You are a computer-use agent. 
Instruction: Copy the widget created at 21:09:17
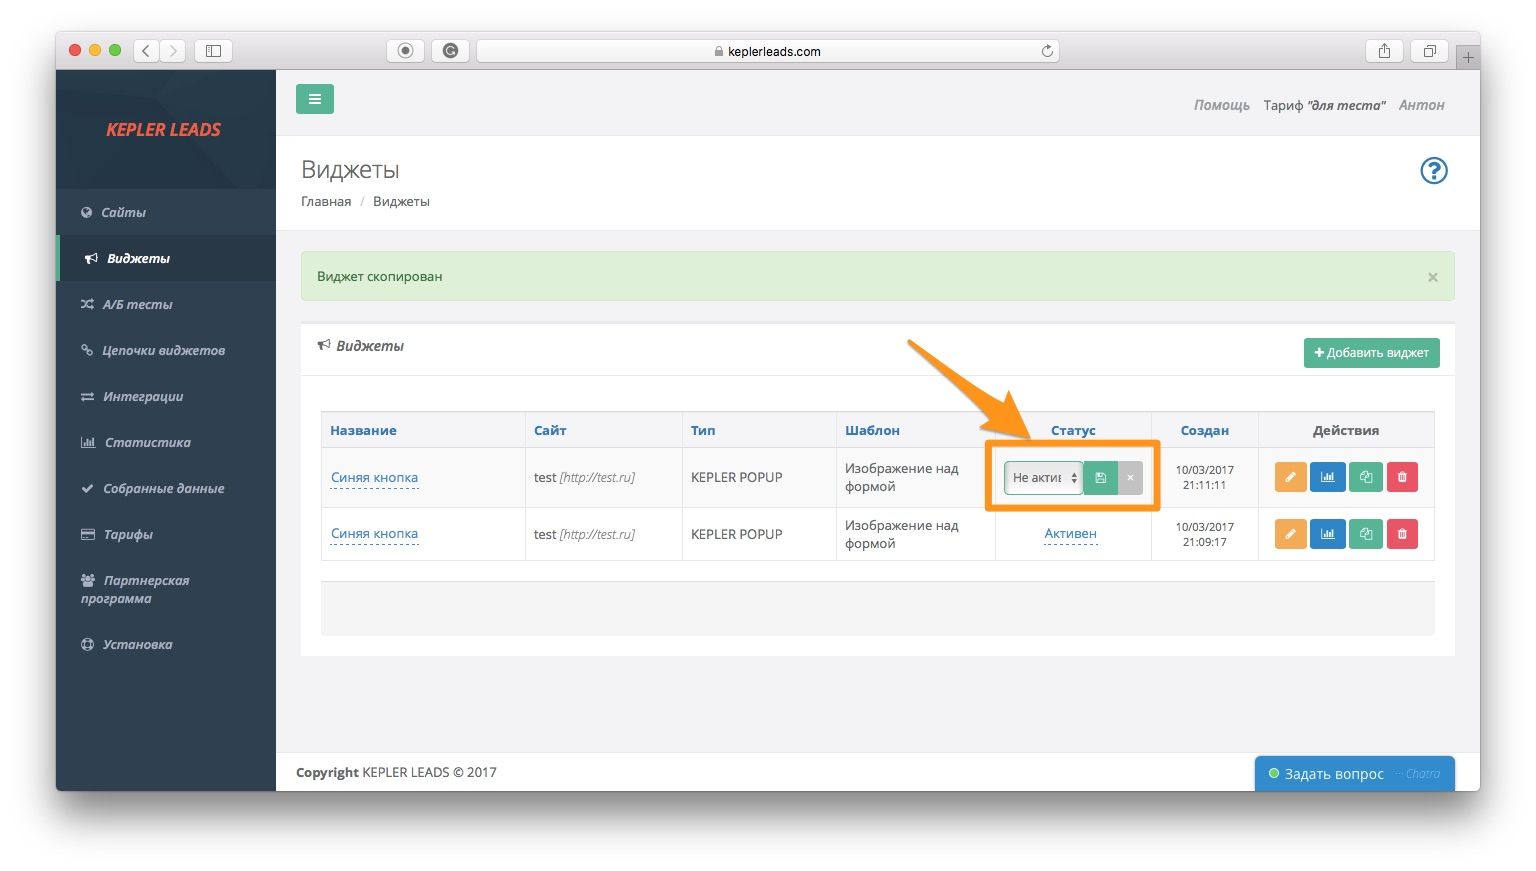click(x=1365, y=534)
